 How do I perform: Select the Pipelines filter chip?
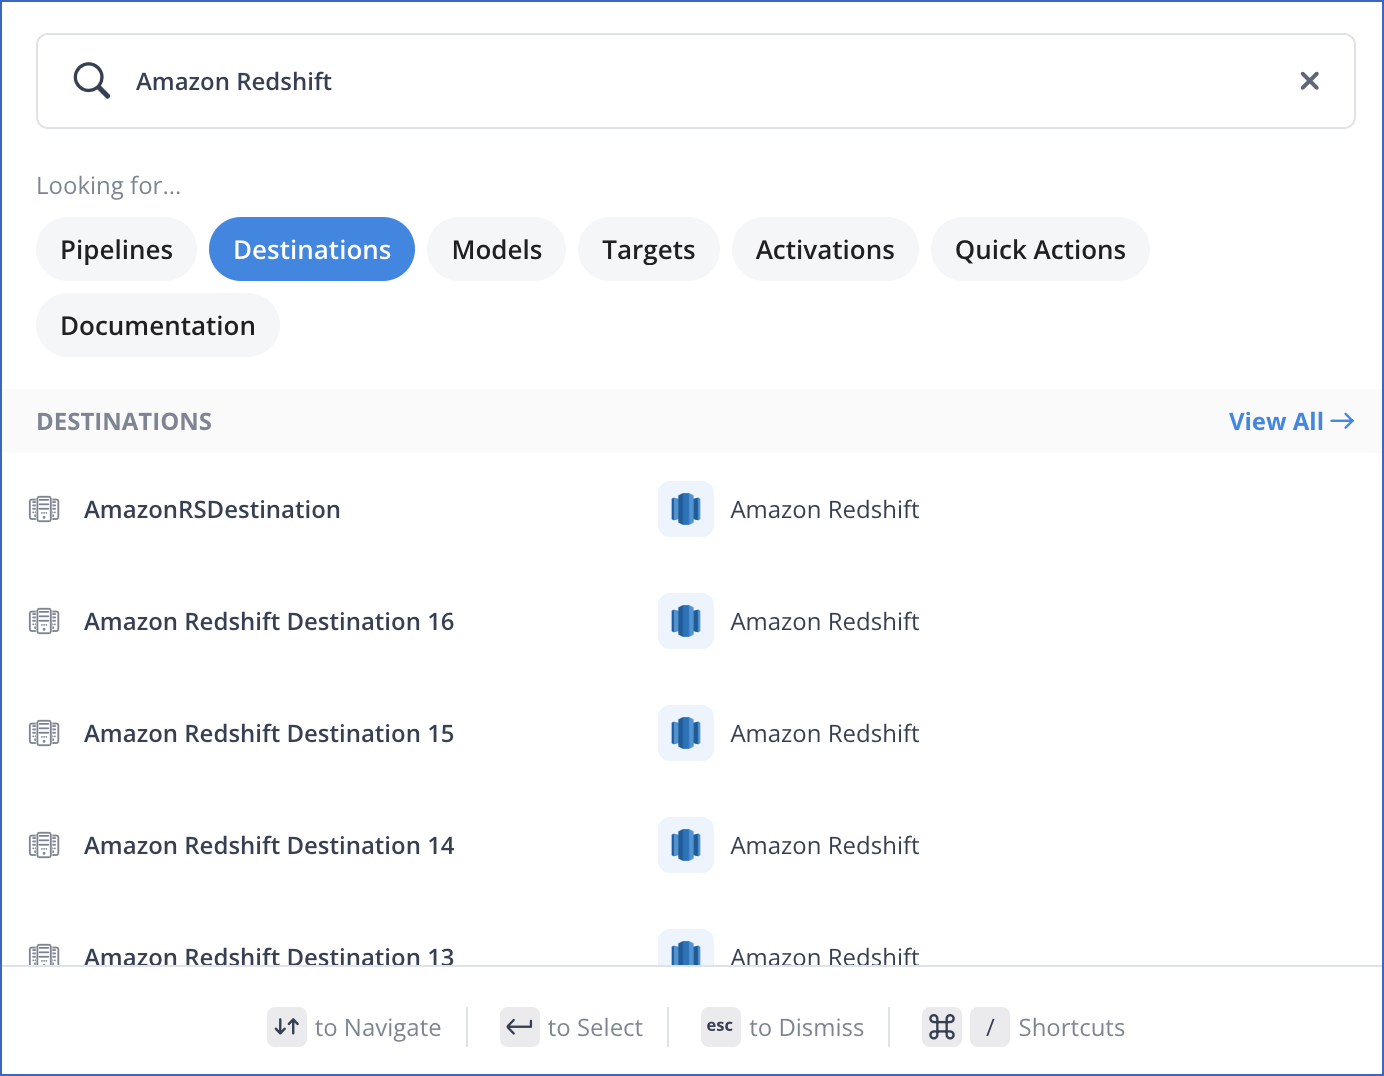tap(117, 249)
